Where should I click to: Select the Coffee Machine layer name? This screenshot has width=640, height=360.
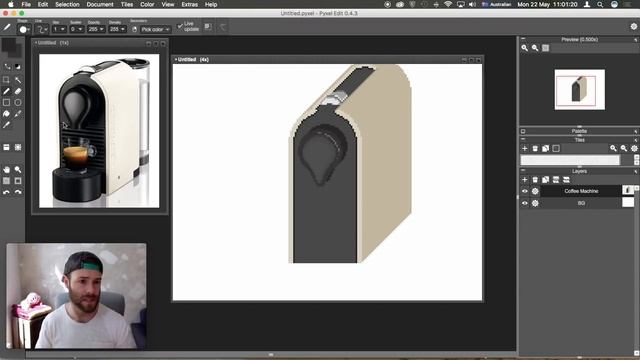pyautogui.click(x=581, y=191)
